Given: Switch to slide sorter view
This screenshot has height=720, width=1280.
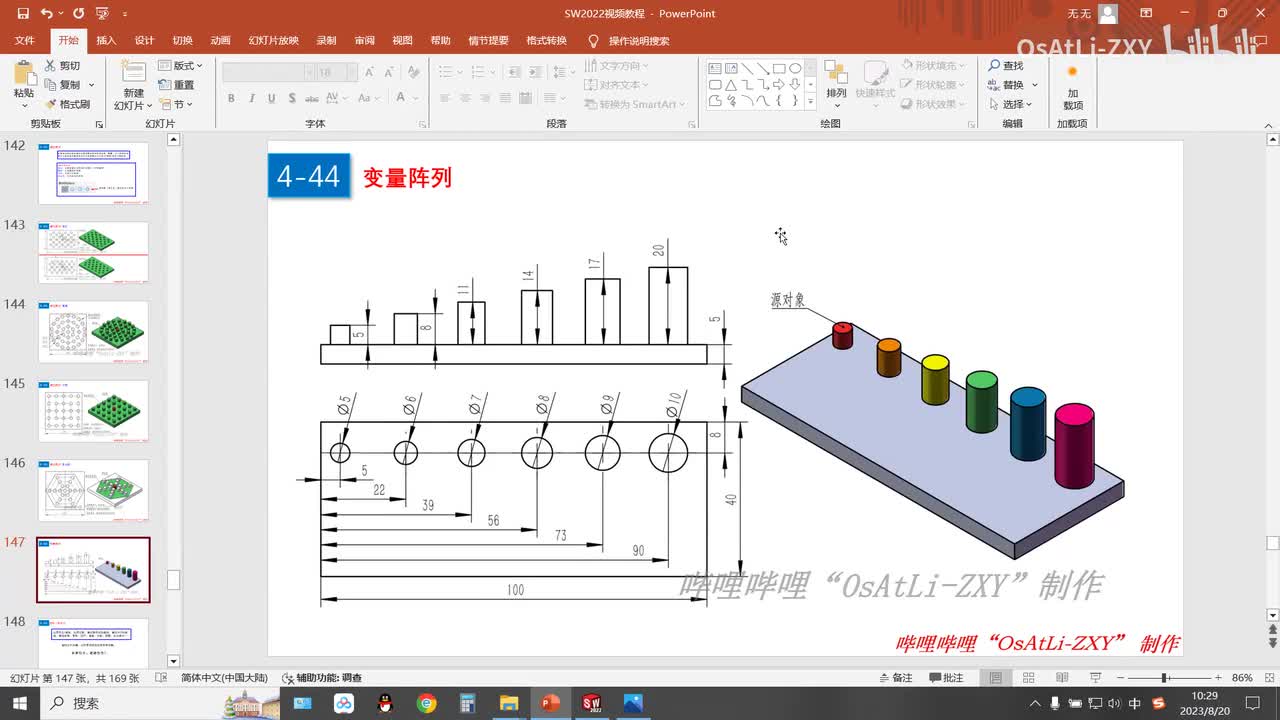Looking at the screenshot, I should coord(1029,677).
